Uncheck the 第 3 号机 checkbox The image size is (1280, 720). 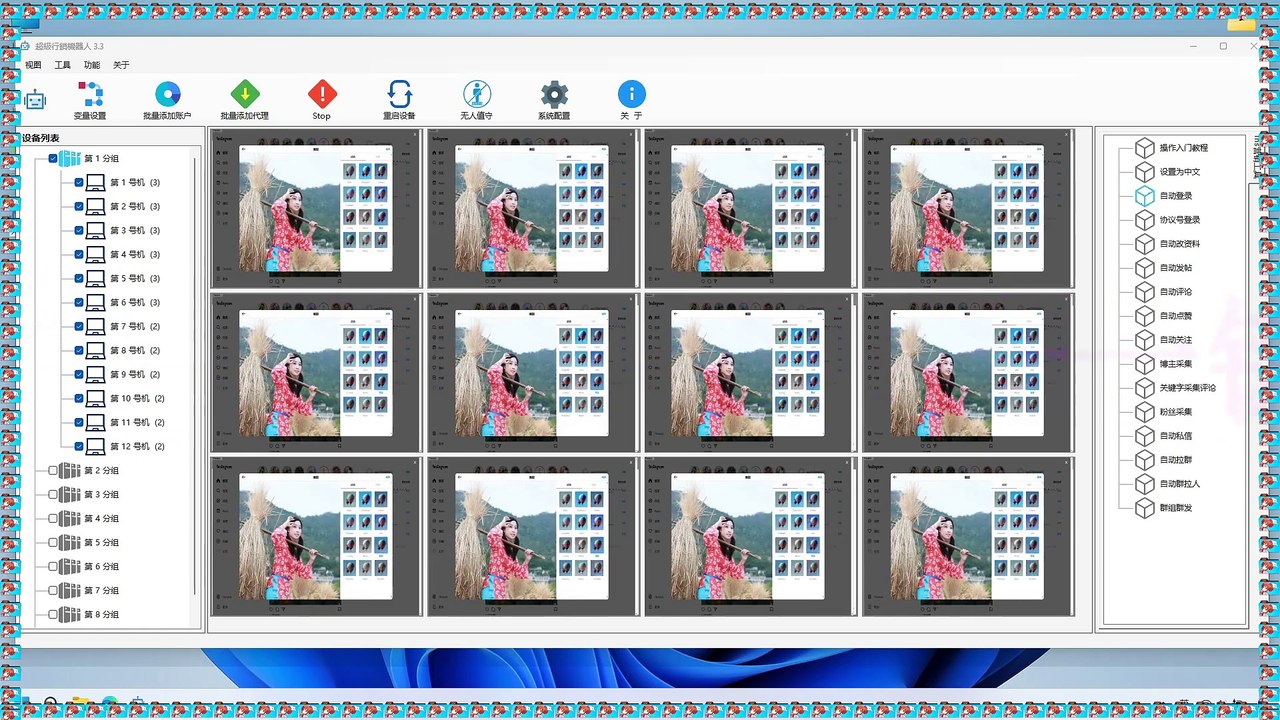tap(79, 231)
